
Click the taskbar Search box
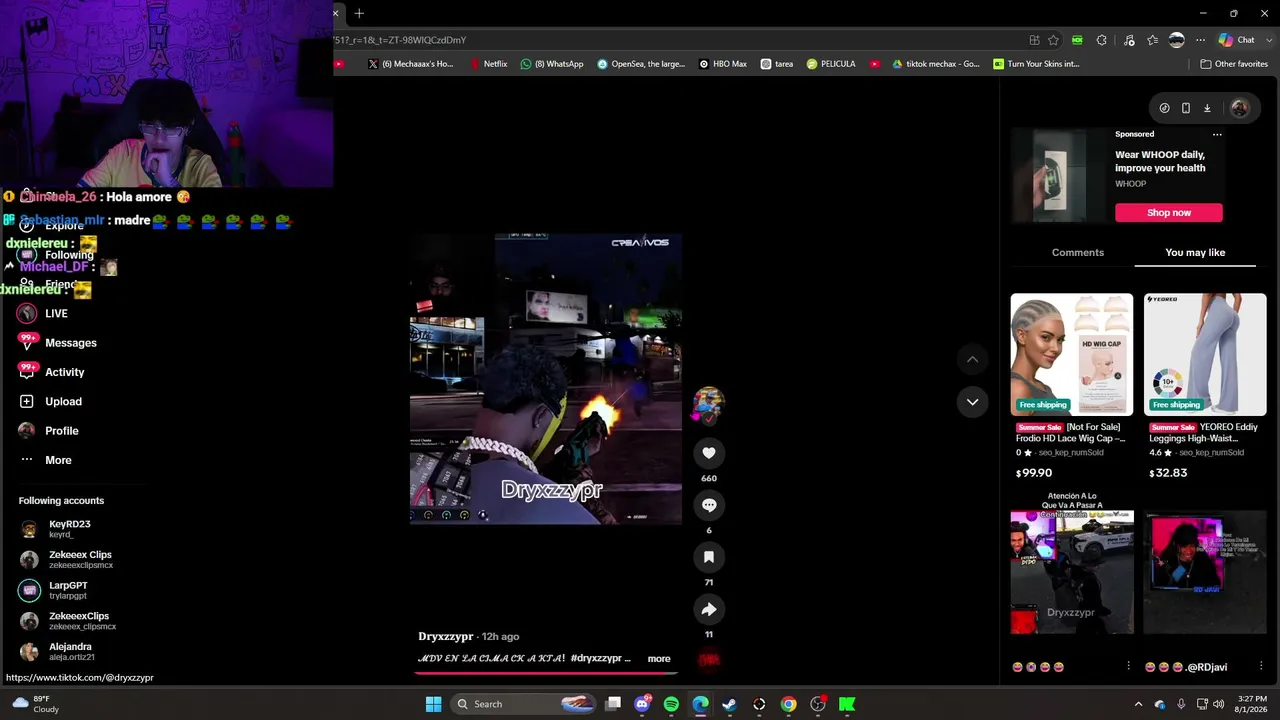tap(525, 704)
